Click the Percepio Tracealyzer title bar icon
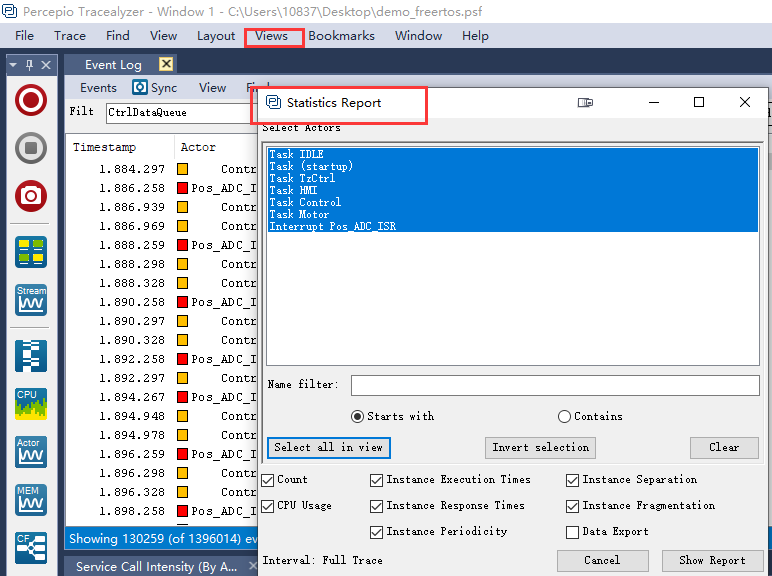Screen dimensions: 772x576 click(9, 11)
